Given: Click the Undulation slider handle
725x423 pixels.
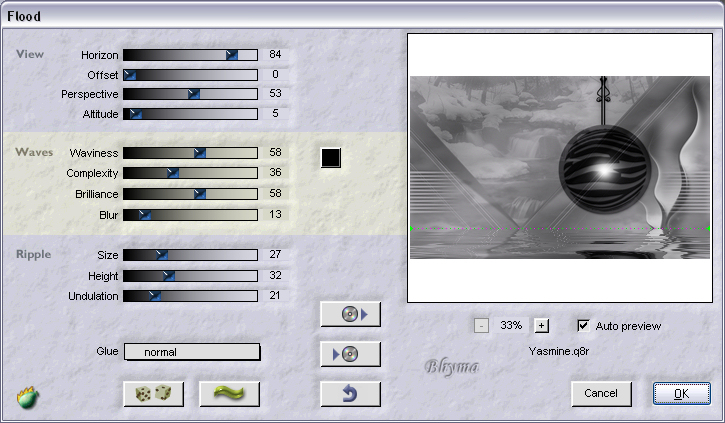Looking at the screenshot, I should point(155,296).
